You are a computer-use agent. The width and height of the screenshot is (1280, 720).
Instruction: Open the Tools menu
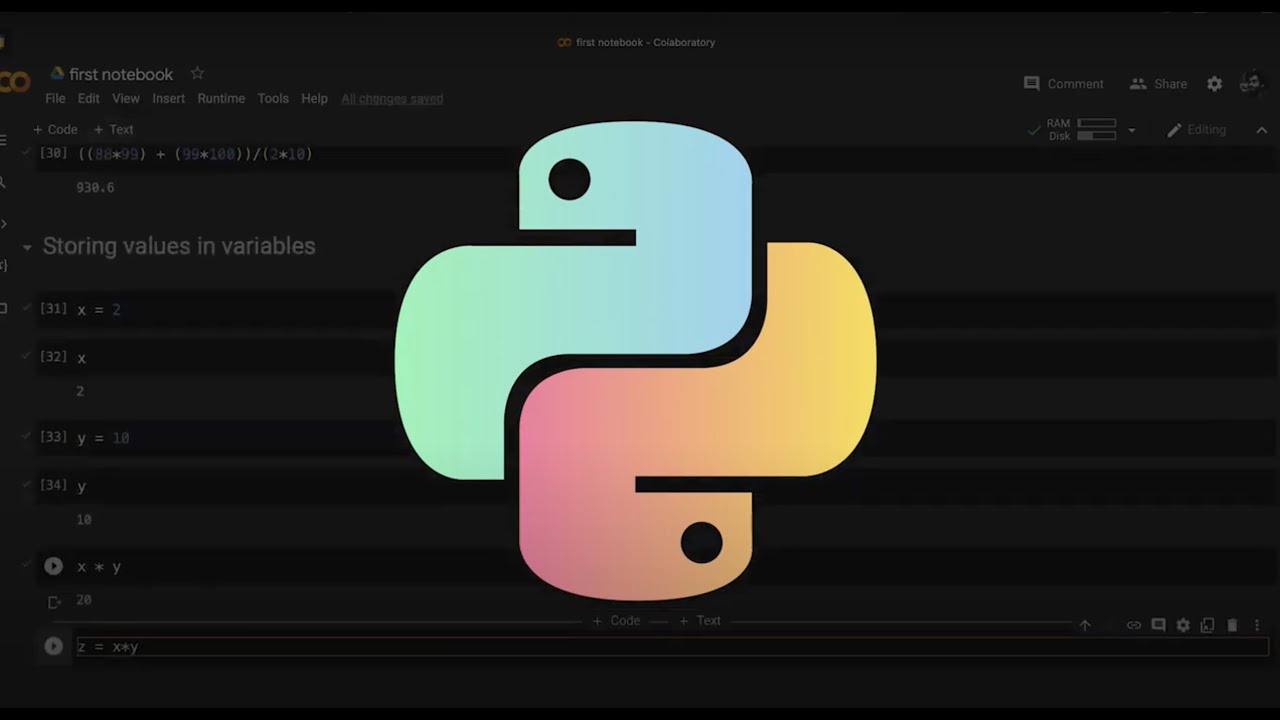273,98
